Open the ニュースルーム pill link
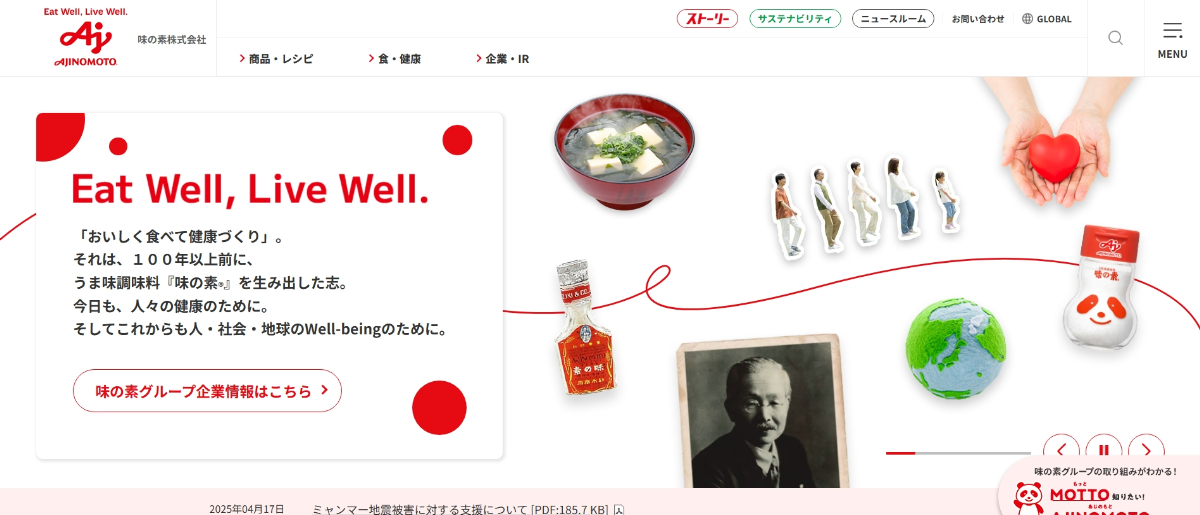Viewport: 1200px width, 515px height. coord(893,19)
